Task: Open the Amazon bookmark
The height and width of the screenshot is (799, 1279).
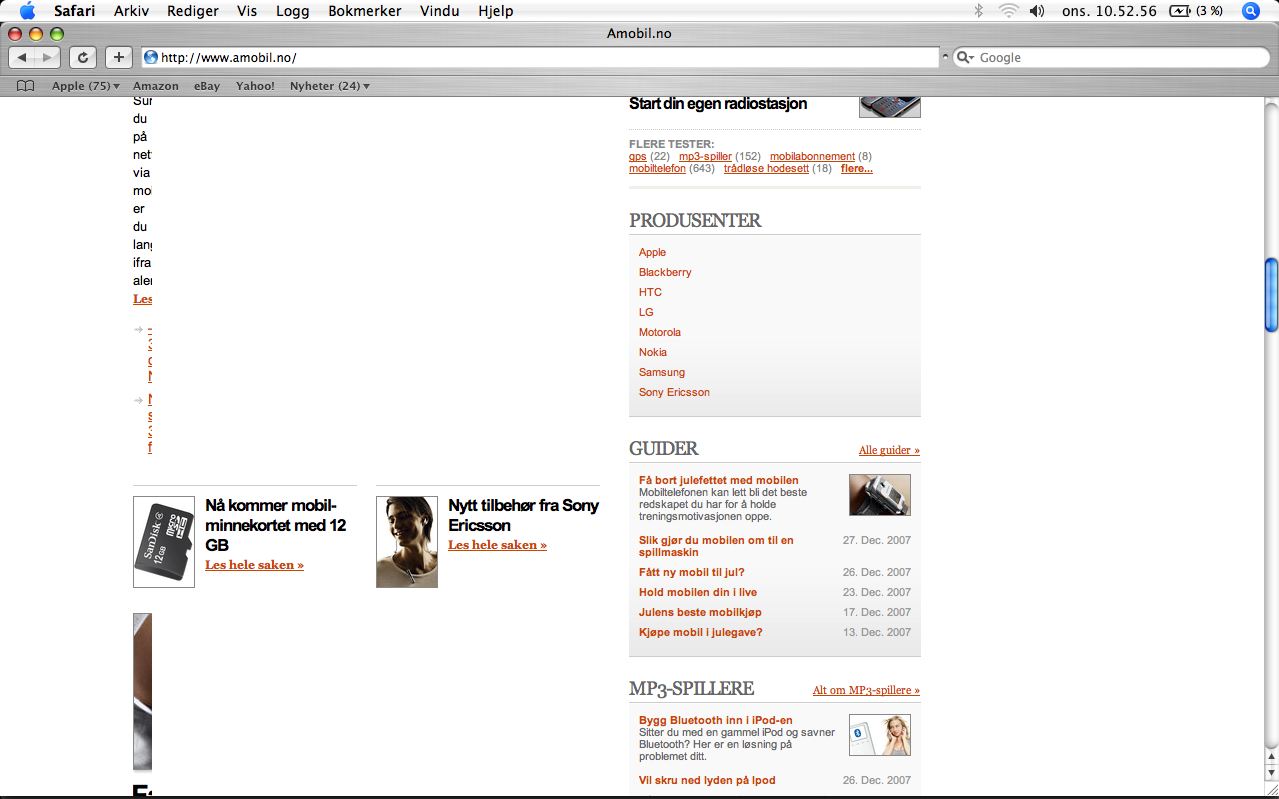Action: pos(156,86)
